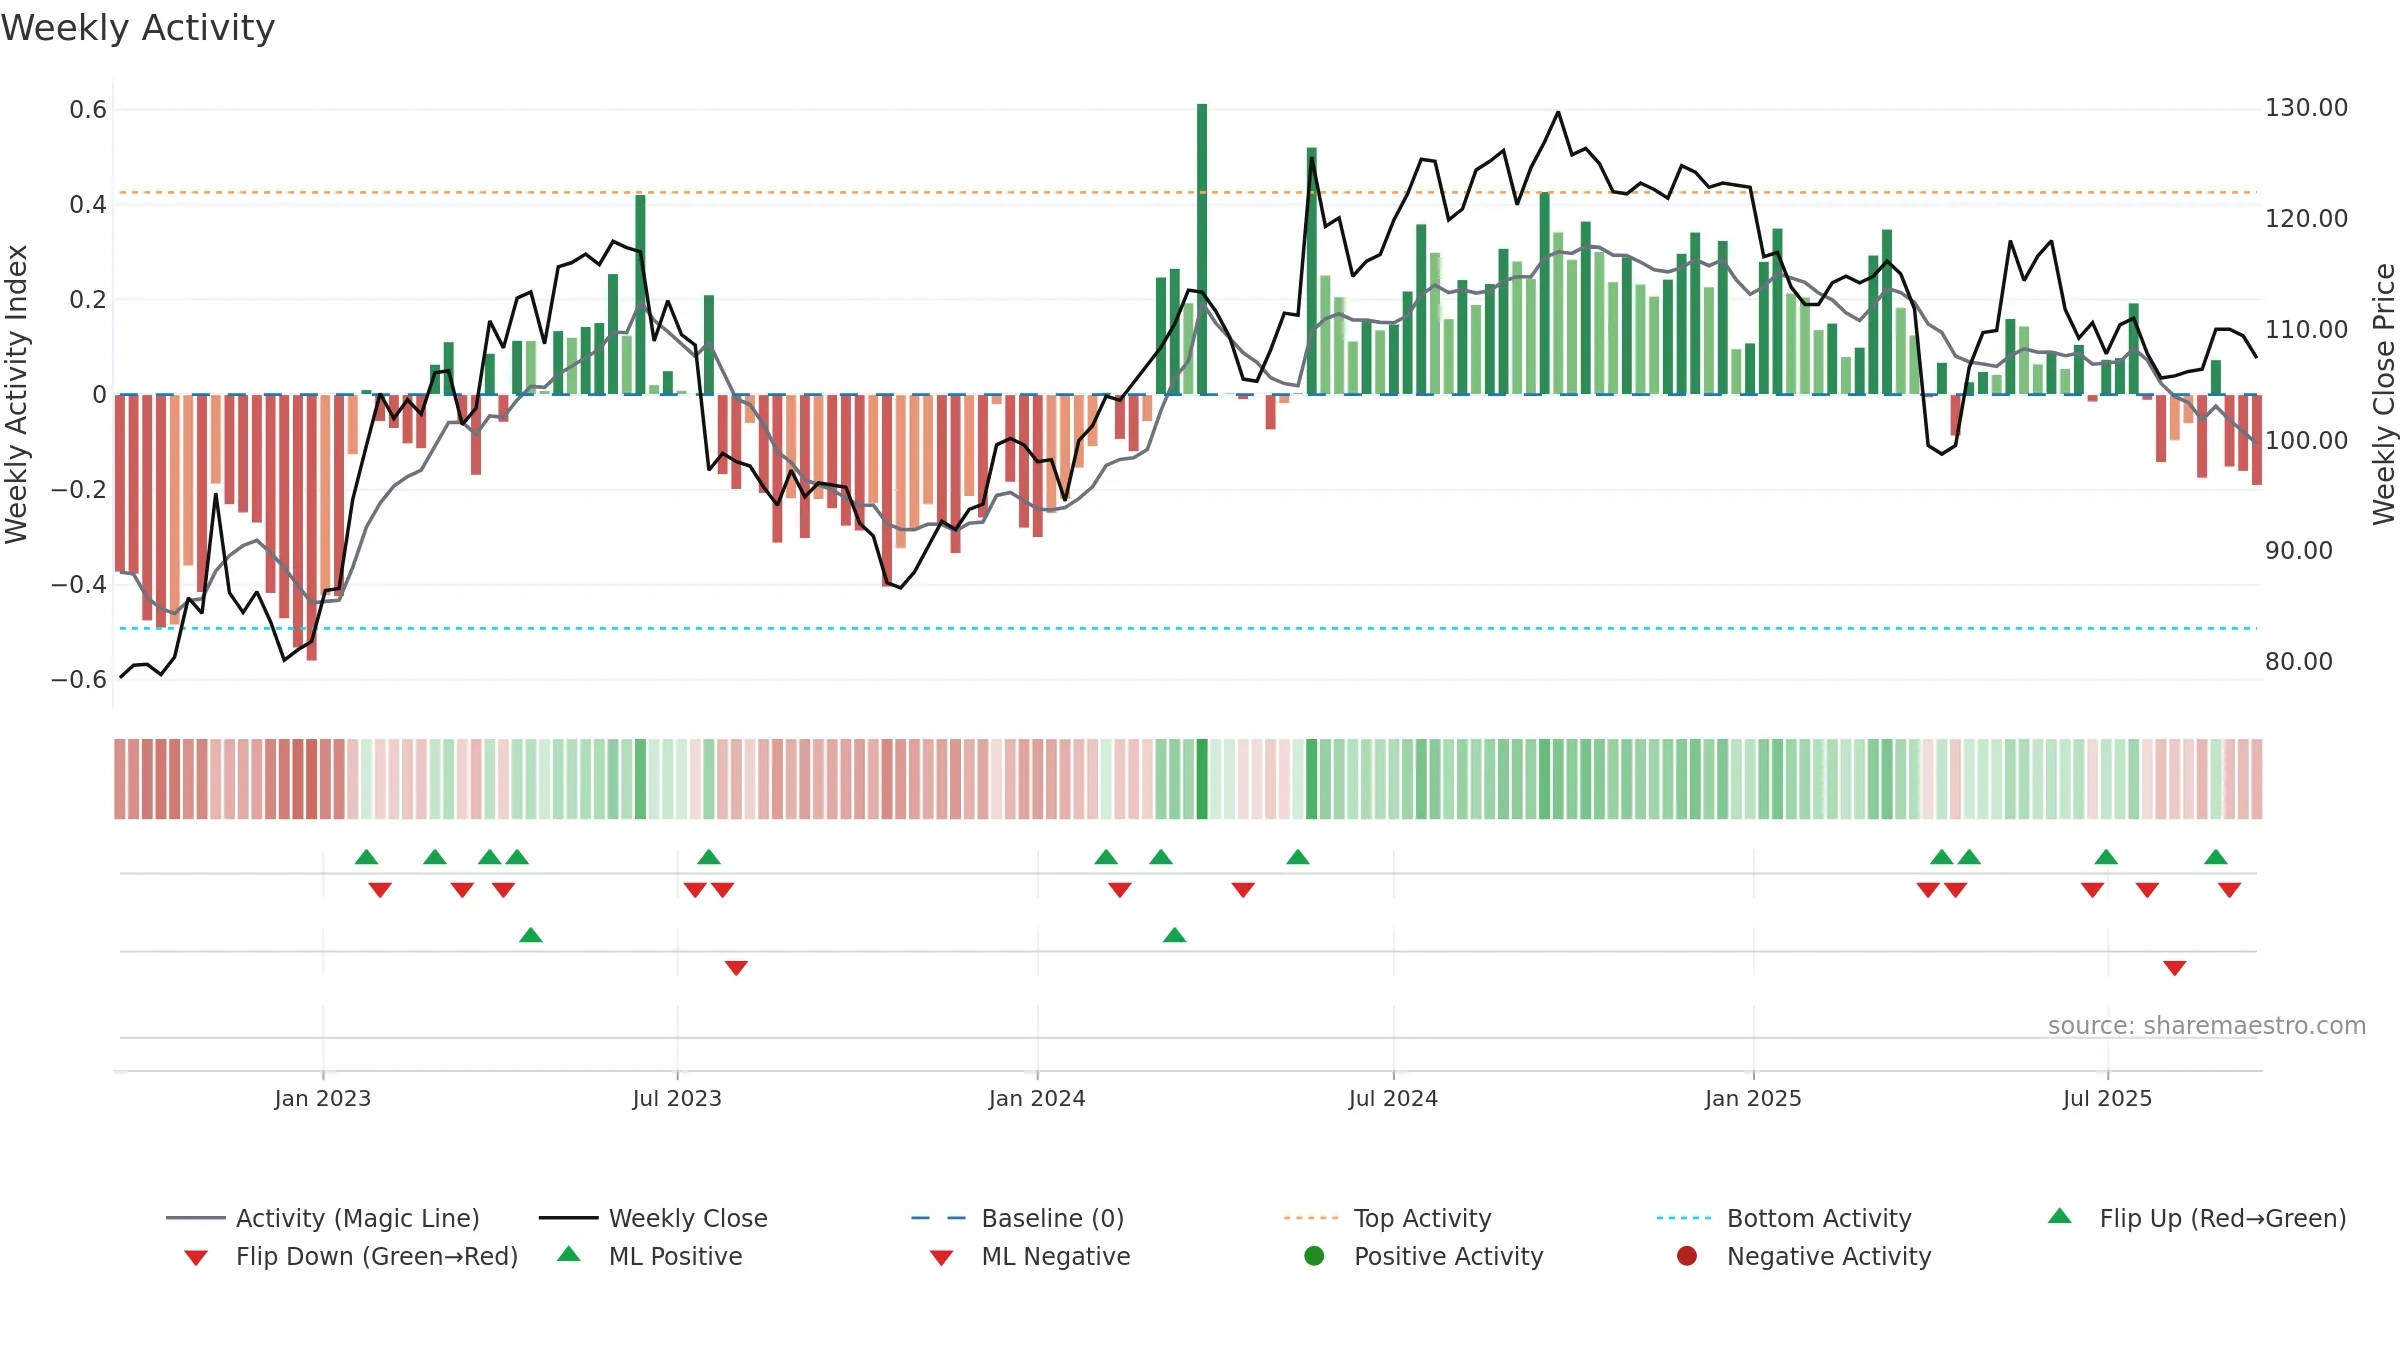Select the Jul 2024 x-axis label
This screenshot has width=2400, height=1350.
tap(1393, 1098)
